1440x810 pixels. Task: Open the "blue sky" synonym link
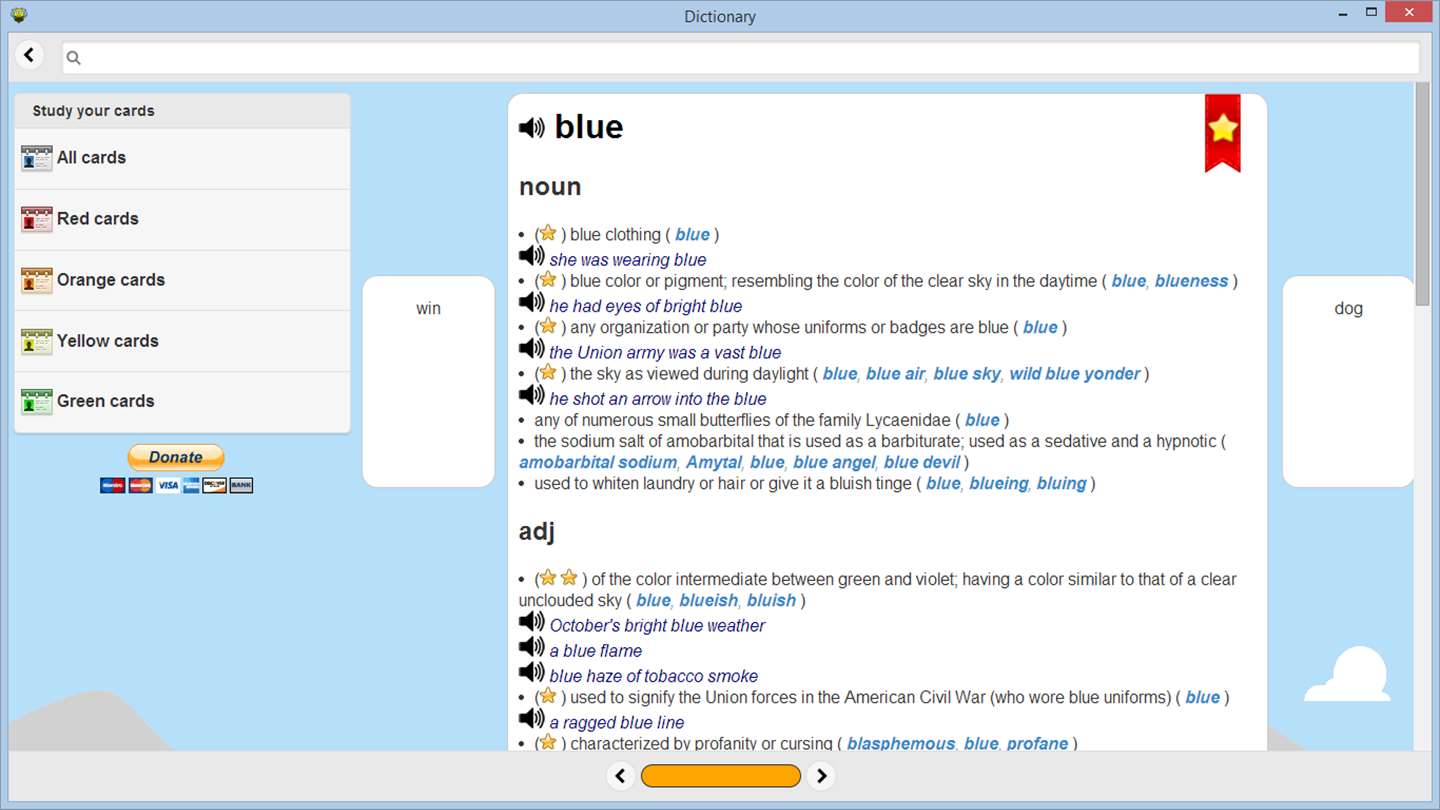[966, 374]
